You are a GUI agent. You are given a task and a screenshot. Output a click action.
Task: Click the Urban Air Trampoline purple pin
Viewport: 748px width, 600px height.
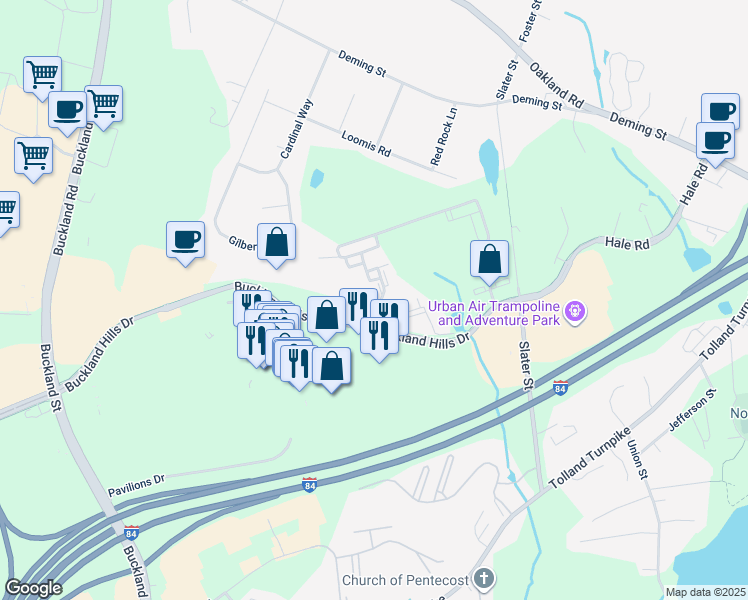(x=575, y=313)
